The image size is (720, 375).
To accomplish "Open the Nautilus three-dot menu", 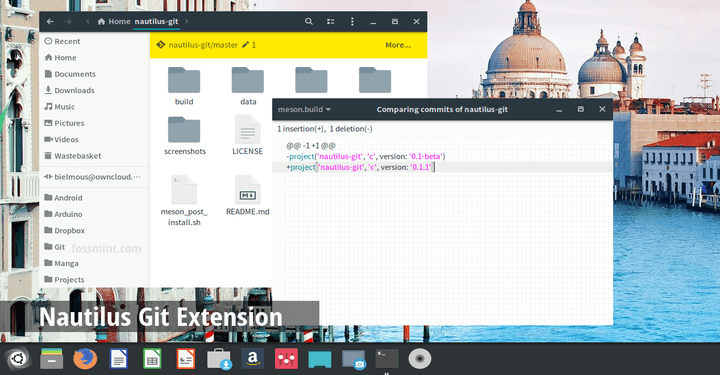I will click(352, 22).
